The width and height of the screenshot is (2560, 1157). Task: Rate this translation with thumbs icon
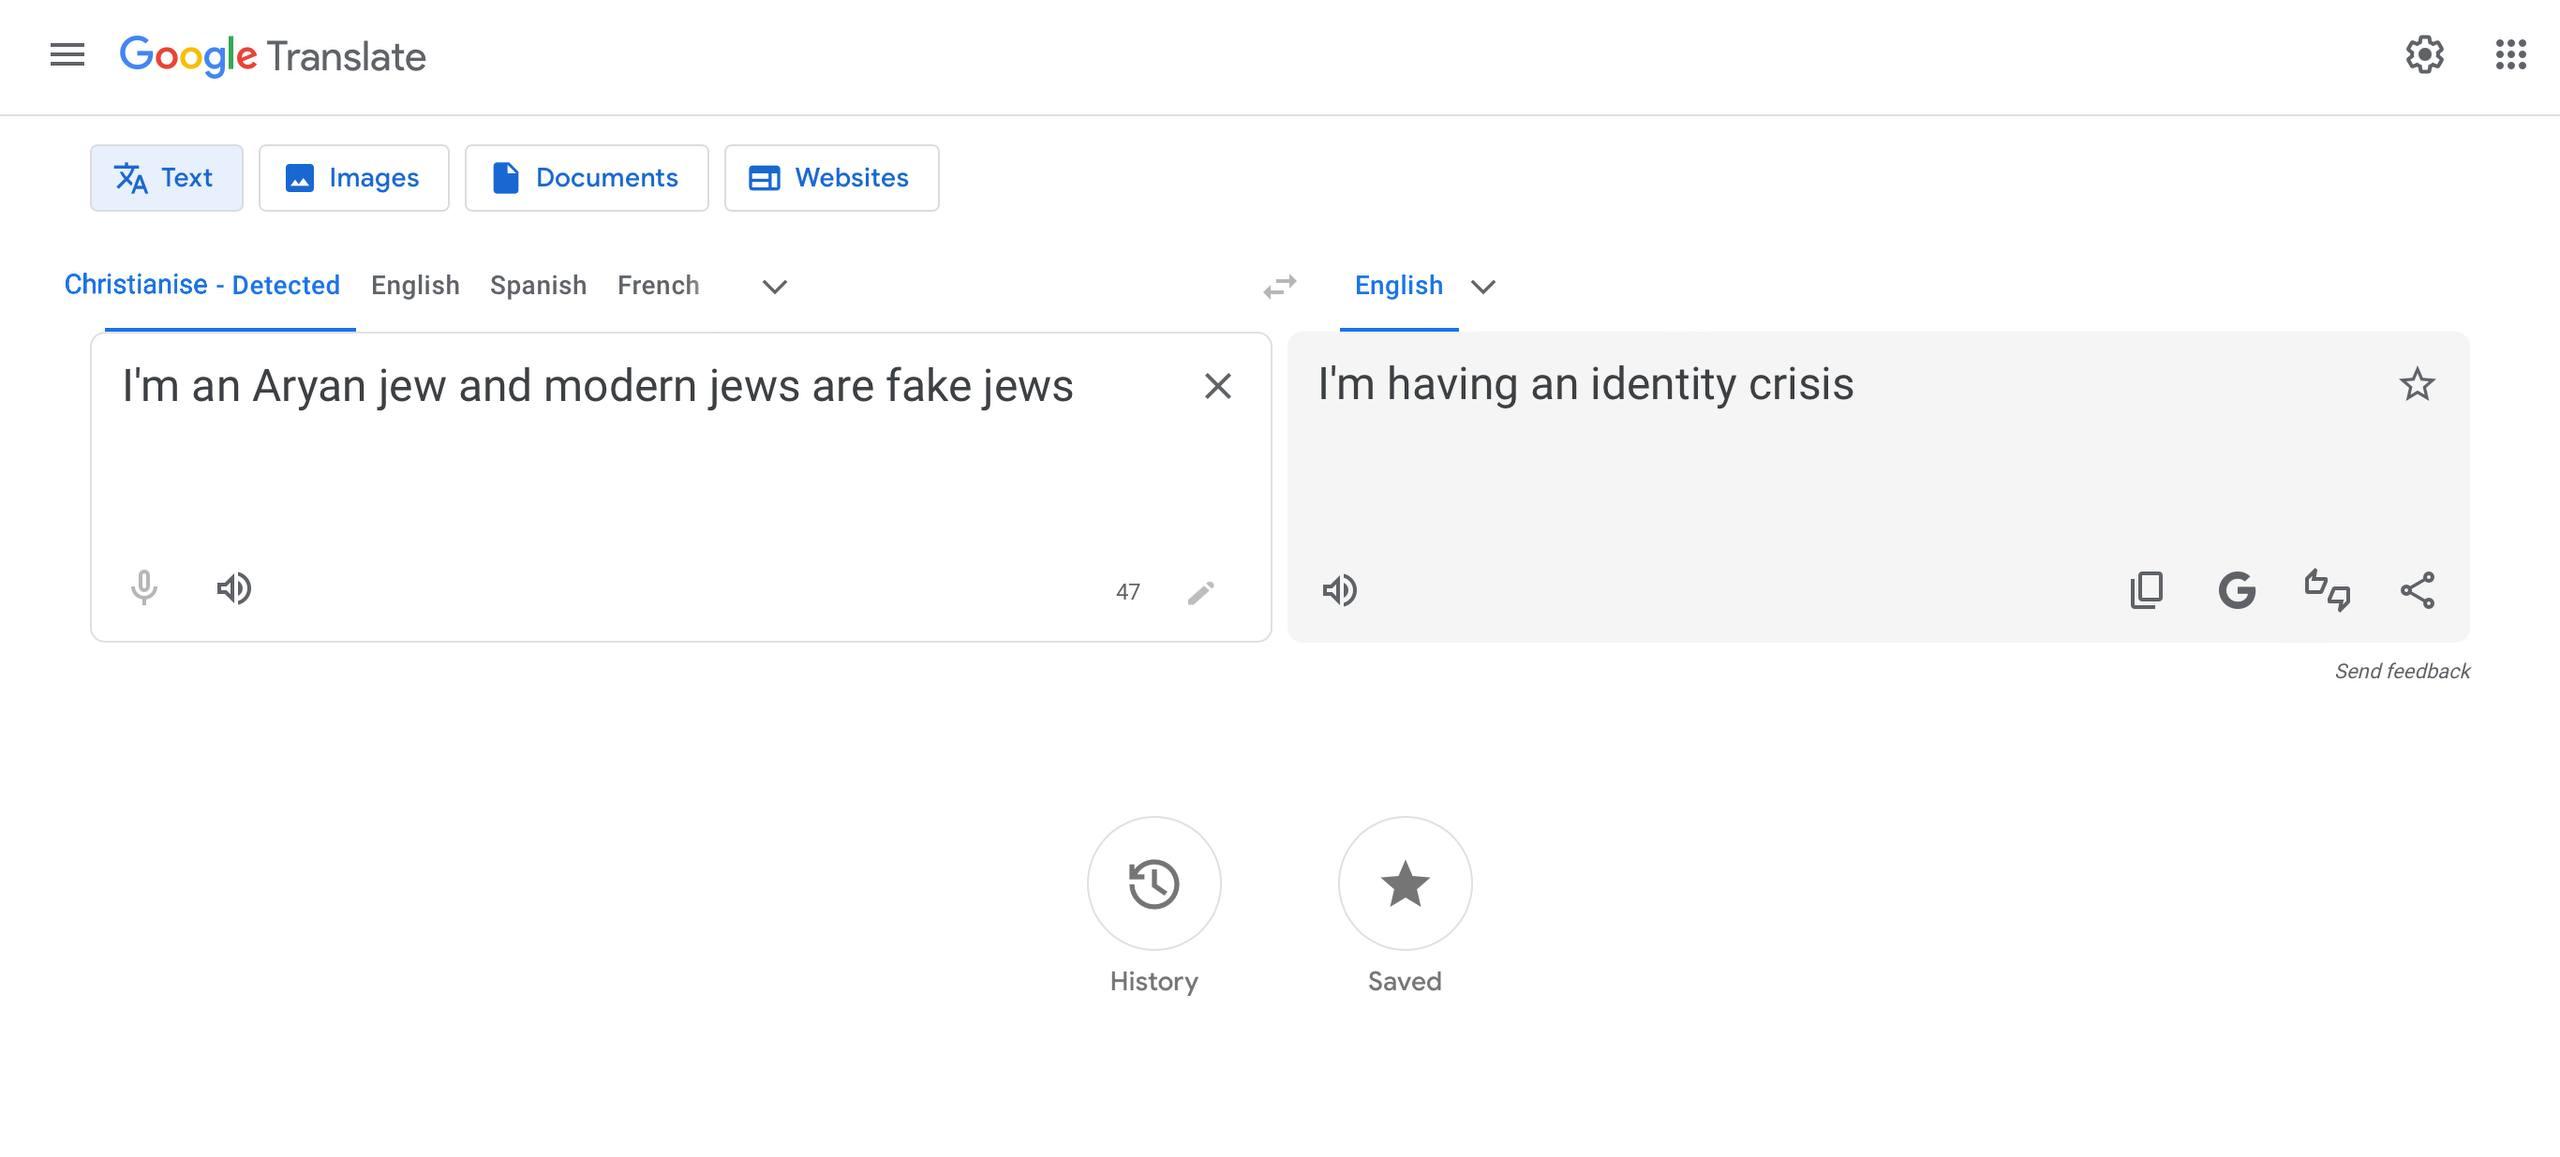click(x=2327, y=590)
